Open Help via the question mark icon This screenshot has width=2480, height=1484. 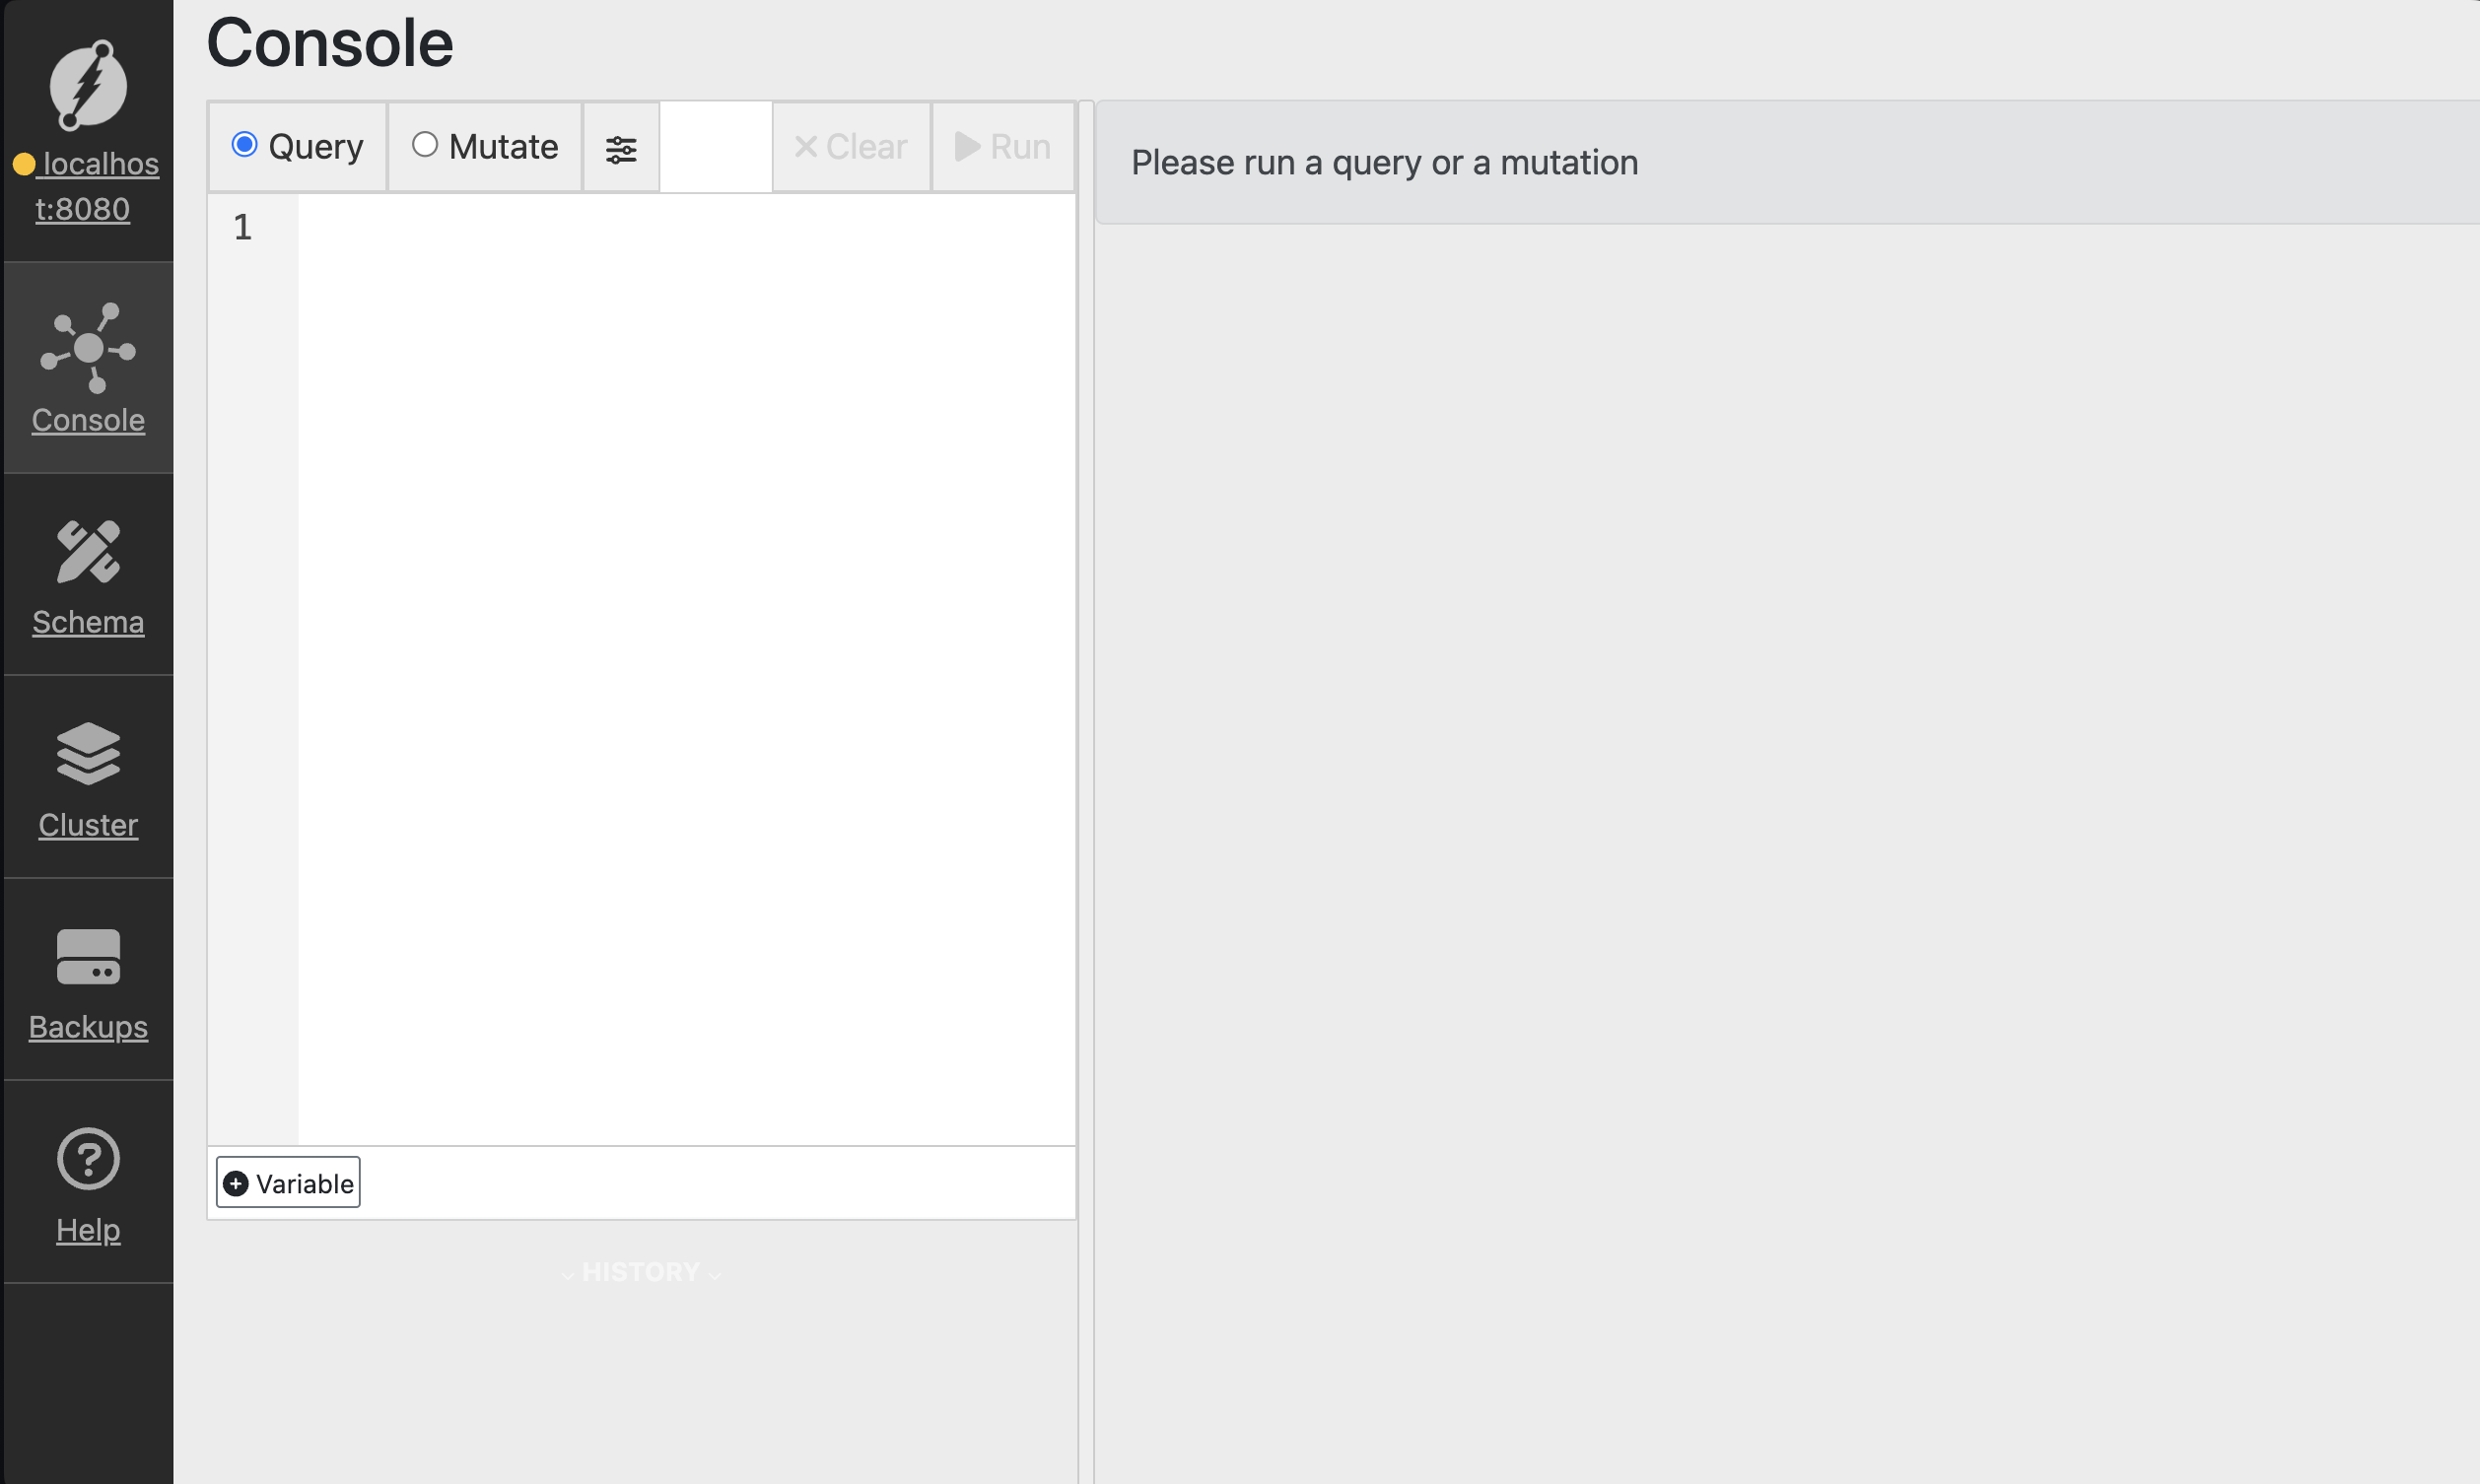[x=88, y=1159]
